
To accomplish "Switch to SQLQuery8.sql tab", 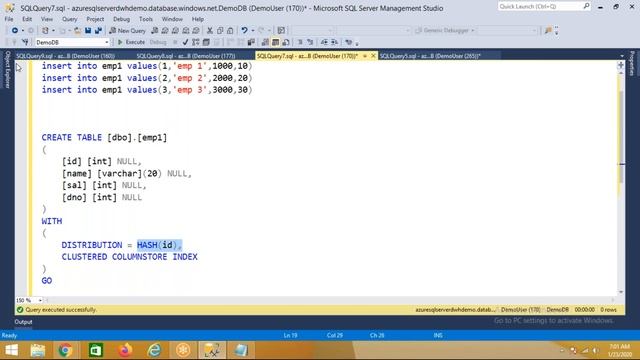I will coord(186,56).
